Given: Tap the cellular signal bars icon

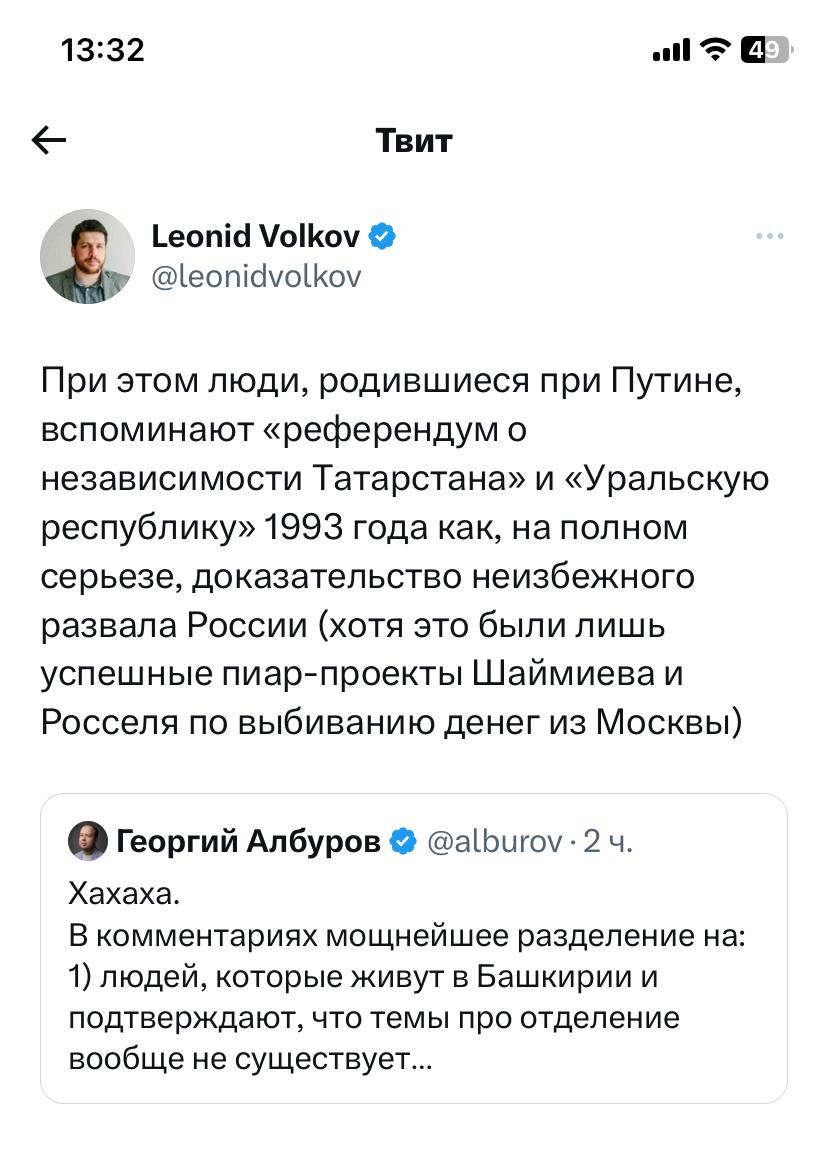Looking at the screenshot, I should pyautogui.click(x=671, y=49).
